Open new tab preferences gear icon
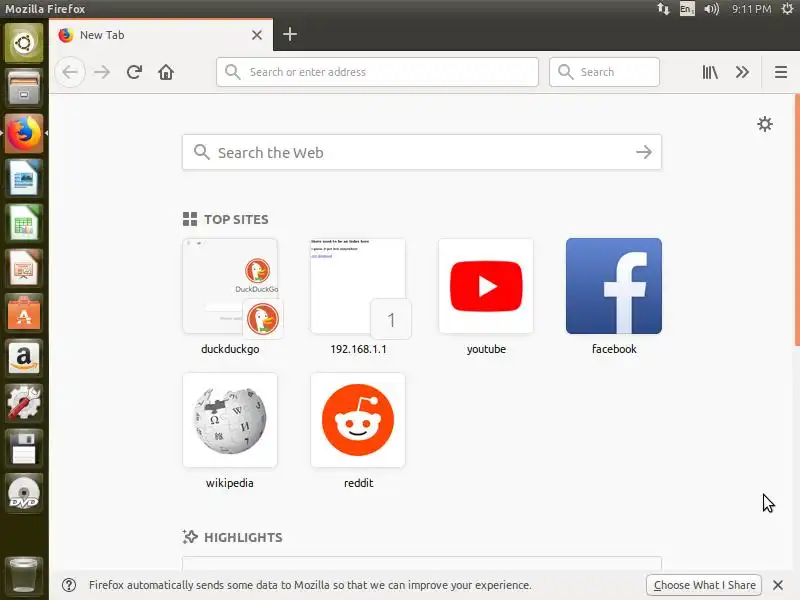The image size is (800, 600). pyautogui.click(x=764, y=124)
